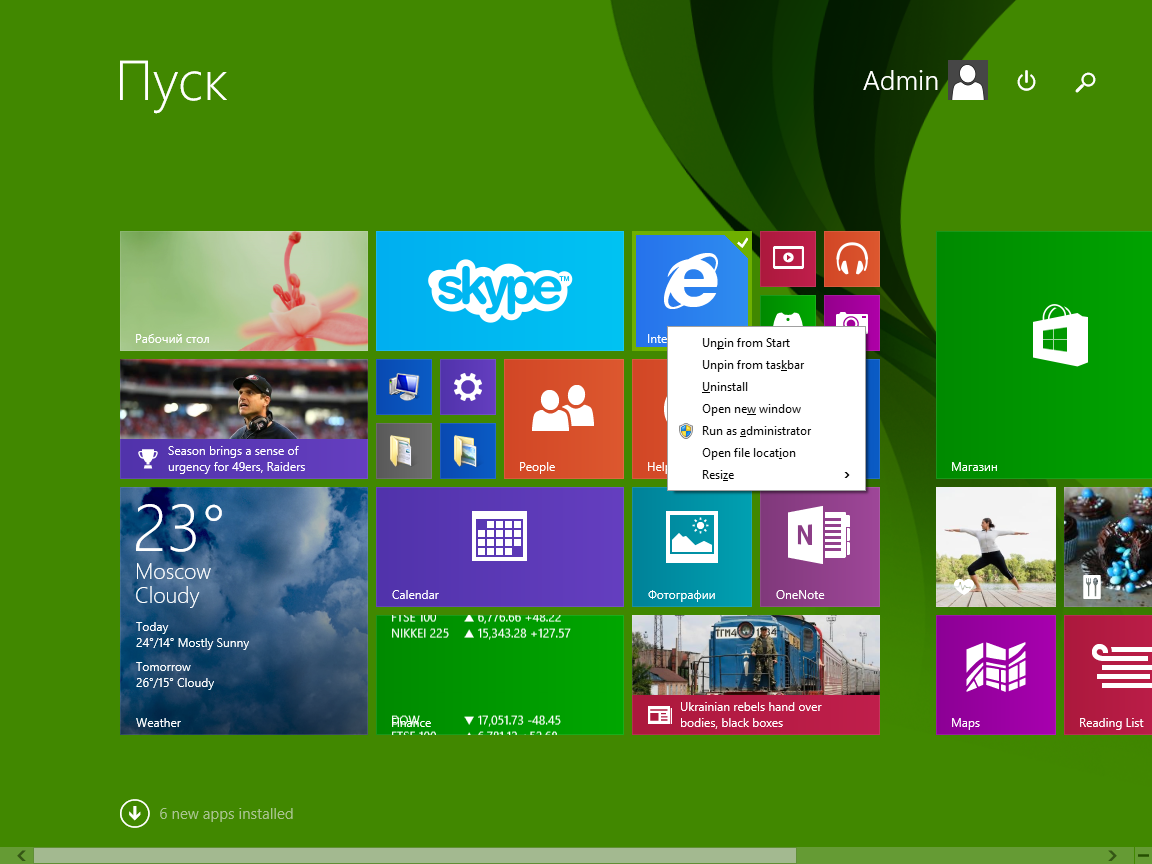Launch the Music headphones tile
The height and width of the screenshot is (864, 1152).
852,259
